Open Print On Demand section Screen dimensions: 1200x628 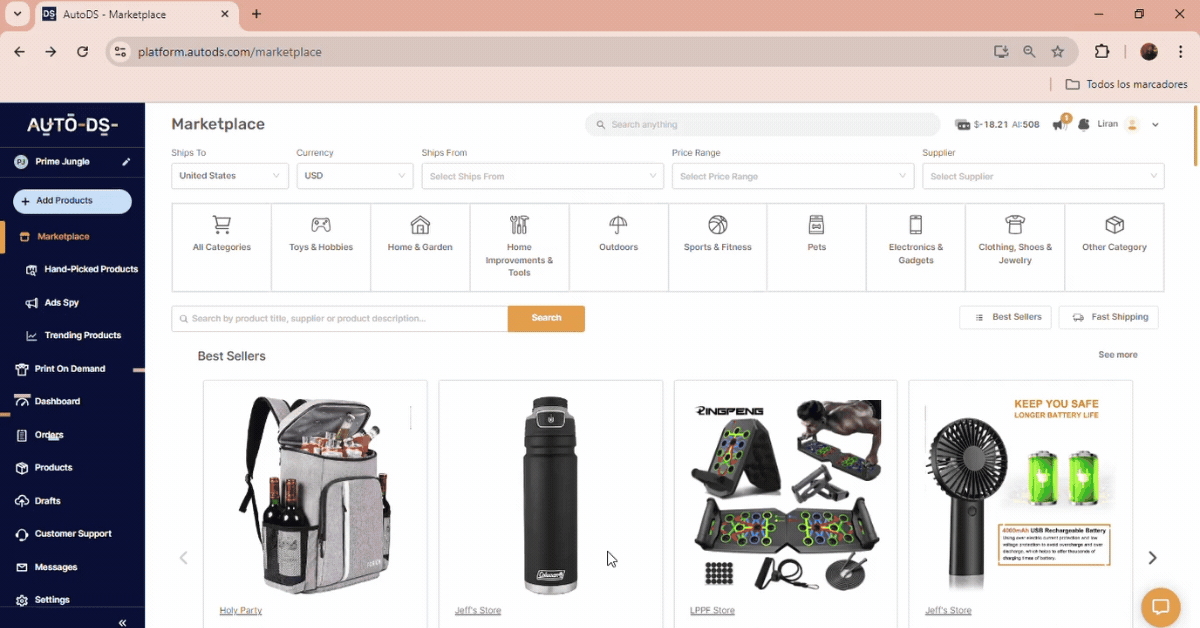pyautogui.click(x=62, y=368)
